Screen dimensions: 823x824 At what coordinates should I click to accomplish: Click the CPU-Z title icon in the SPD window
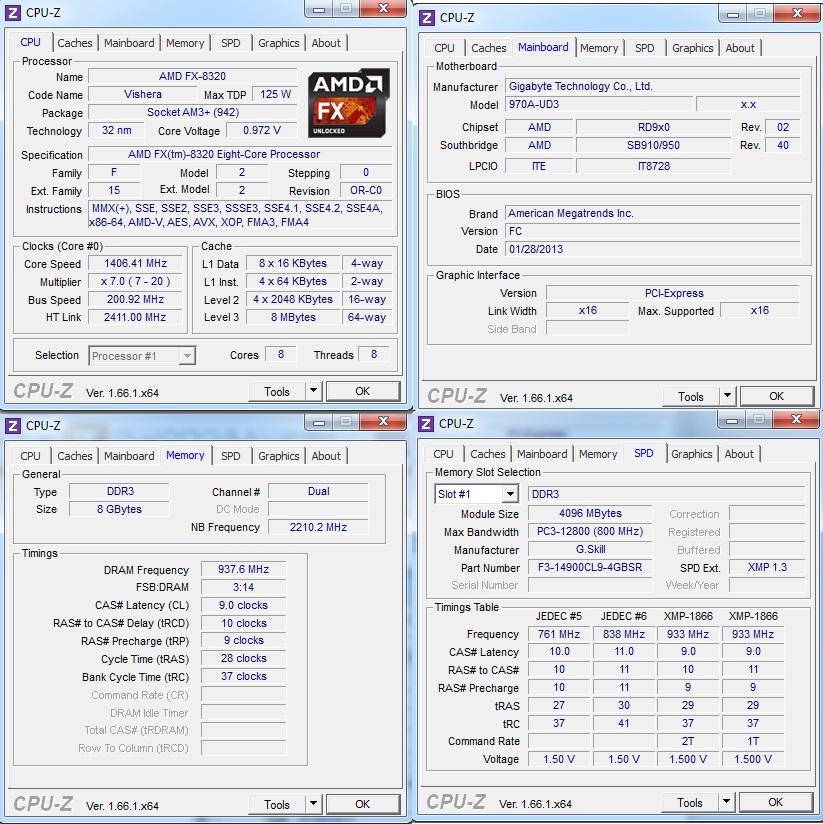426,424
